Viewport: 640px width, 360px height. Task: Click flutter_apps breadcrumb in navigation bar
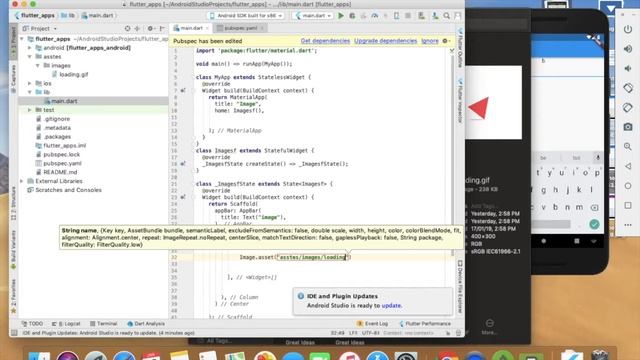click(x=35, y=16)
